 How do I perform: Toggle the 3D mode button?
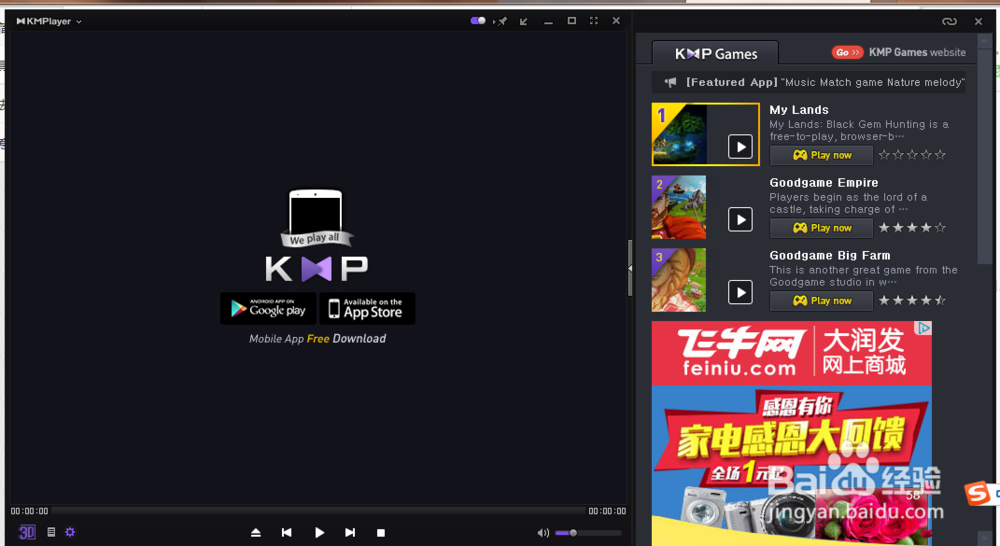click(27, 532)
